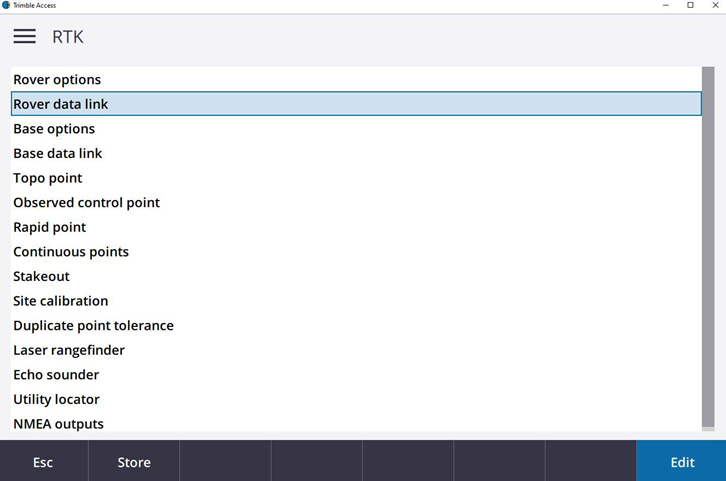Open Echo sounder settings
The image size is (726, 481).
pyautogui.click(x=56, y=375)
